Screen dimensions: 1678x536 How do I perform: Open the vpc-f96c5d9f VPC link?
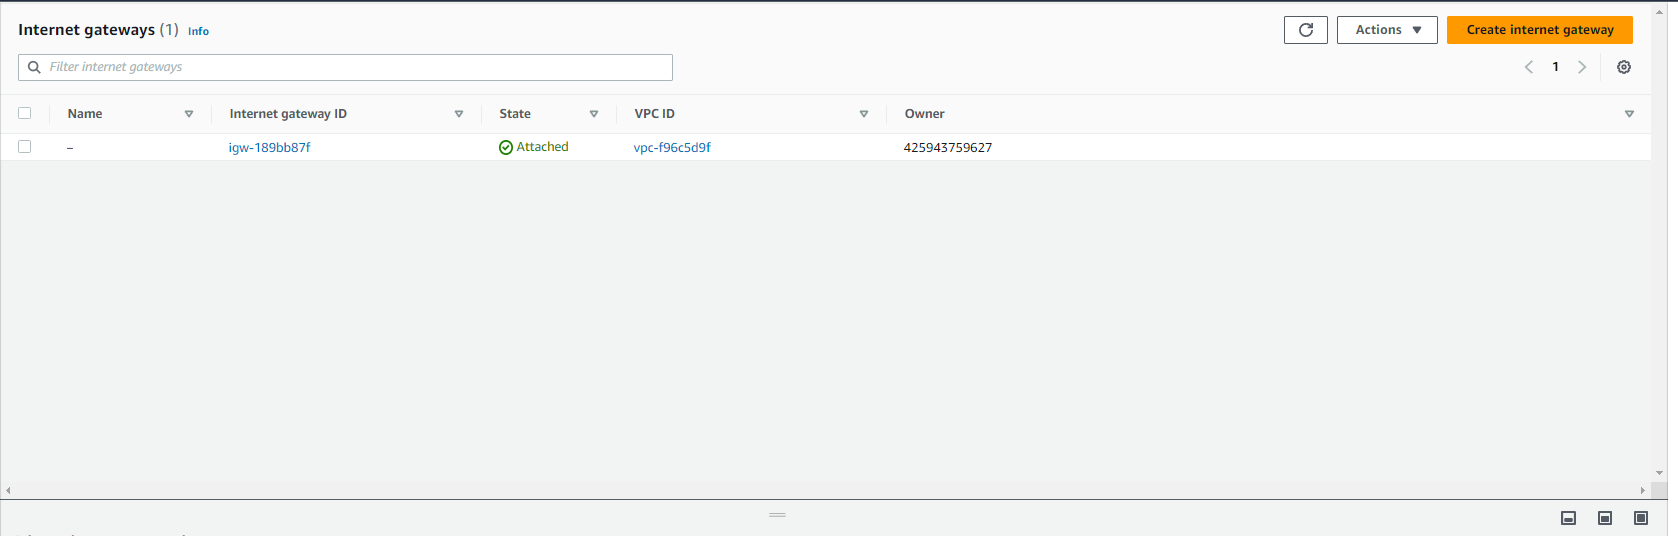[672, 147]
